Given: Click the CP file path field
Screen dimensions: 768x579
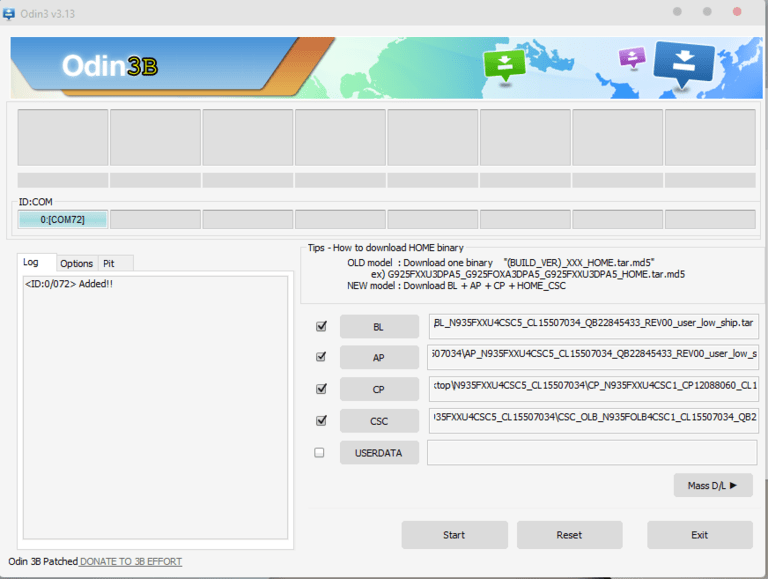Looking at the screenshot, I should pyautogui.click(x=594, y=389).
